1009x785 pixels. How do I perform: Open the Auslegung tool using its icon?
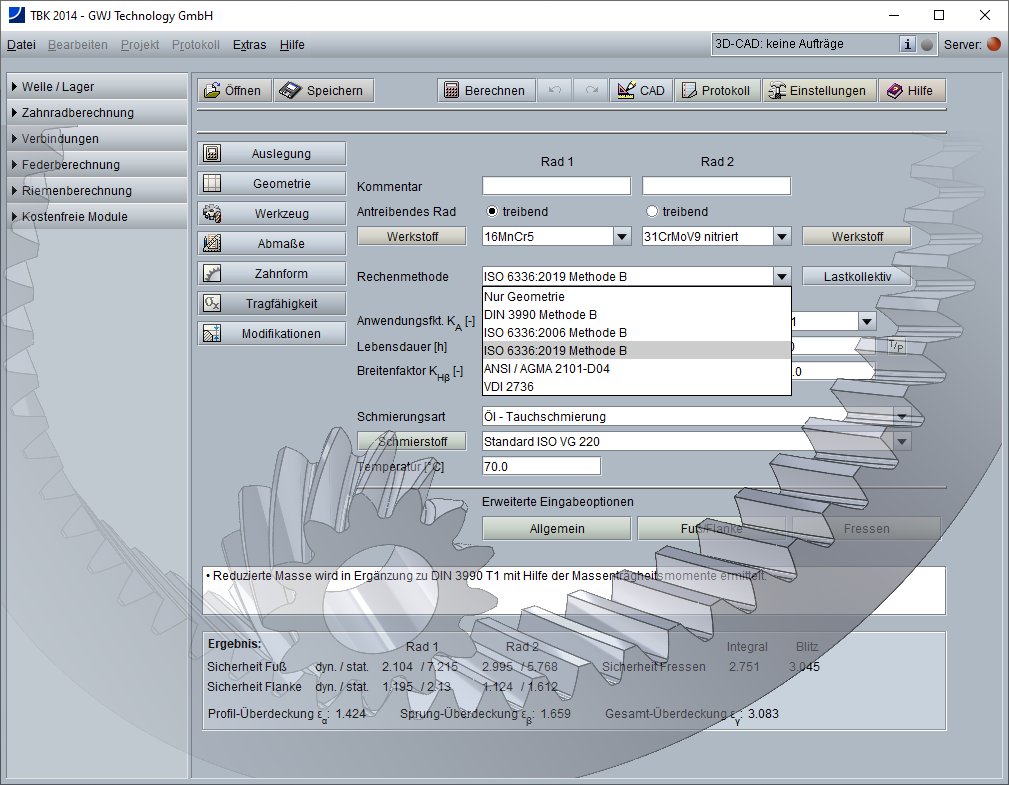pyautogui.click(x=210, y=153)
